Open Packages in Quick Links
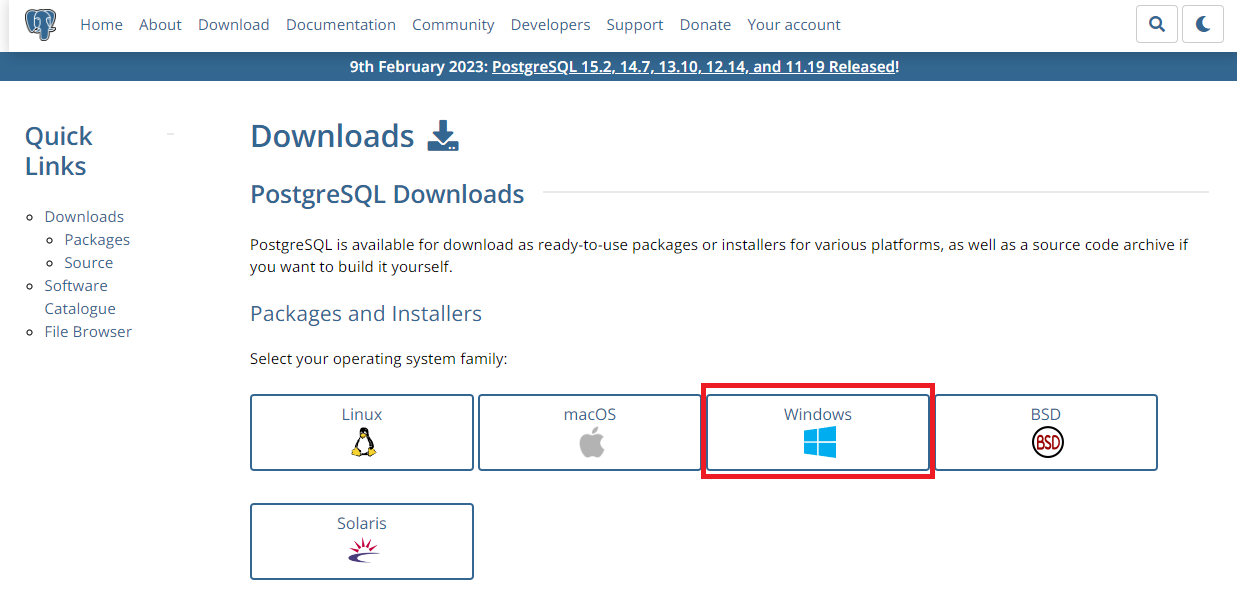 pos(97,239)
